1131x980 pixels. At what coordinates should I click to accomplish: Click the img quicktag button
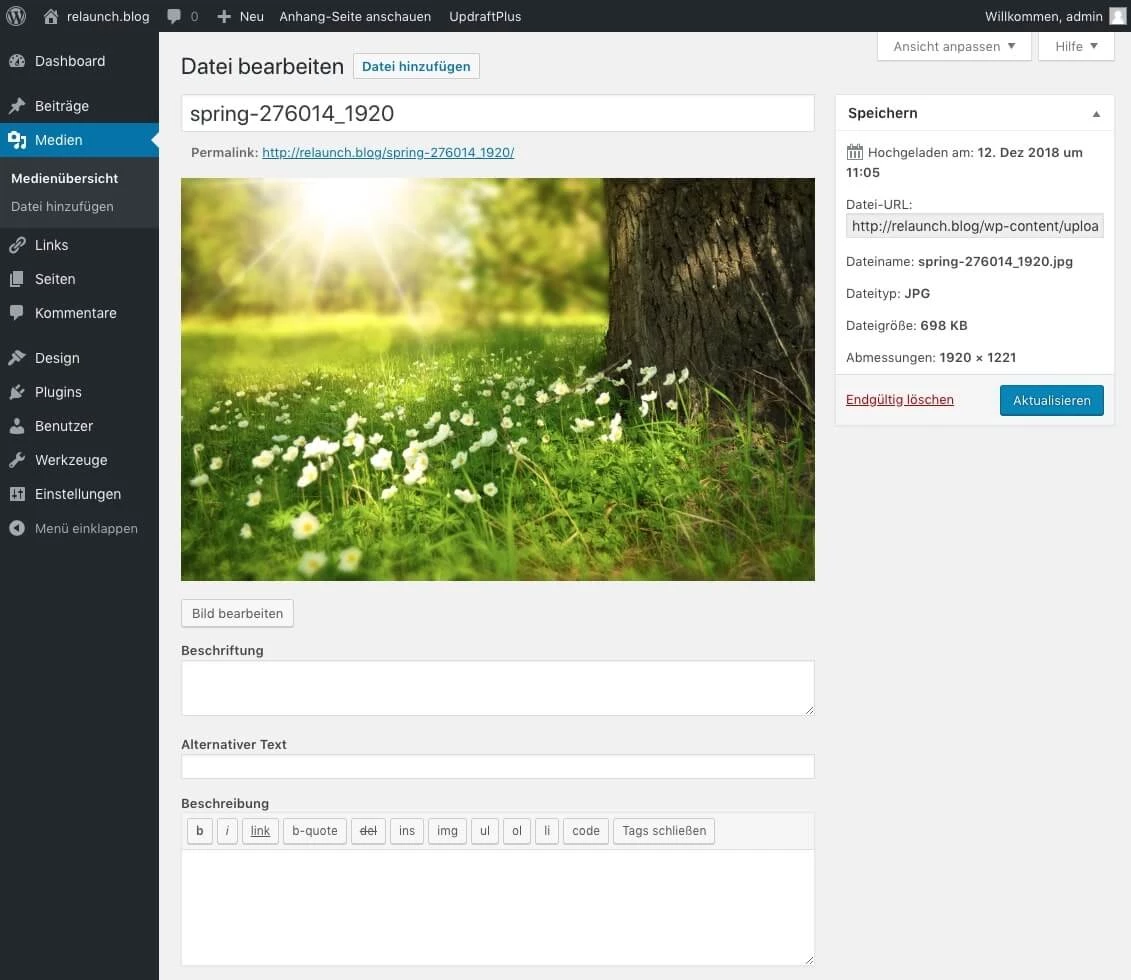(x=447, y=830)
